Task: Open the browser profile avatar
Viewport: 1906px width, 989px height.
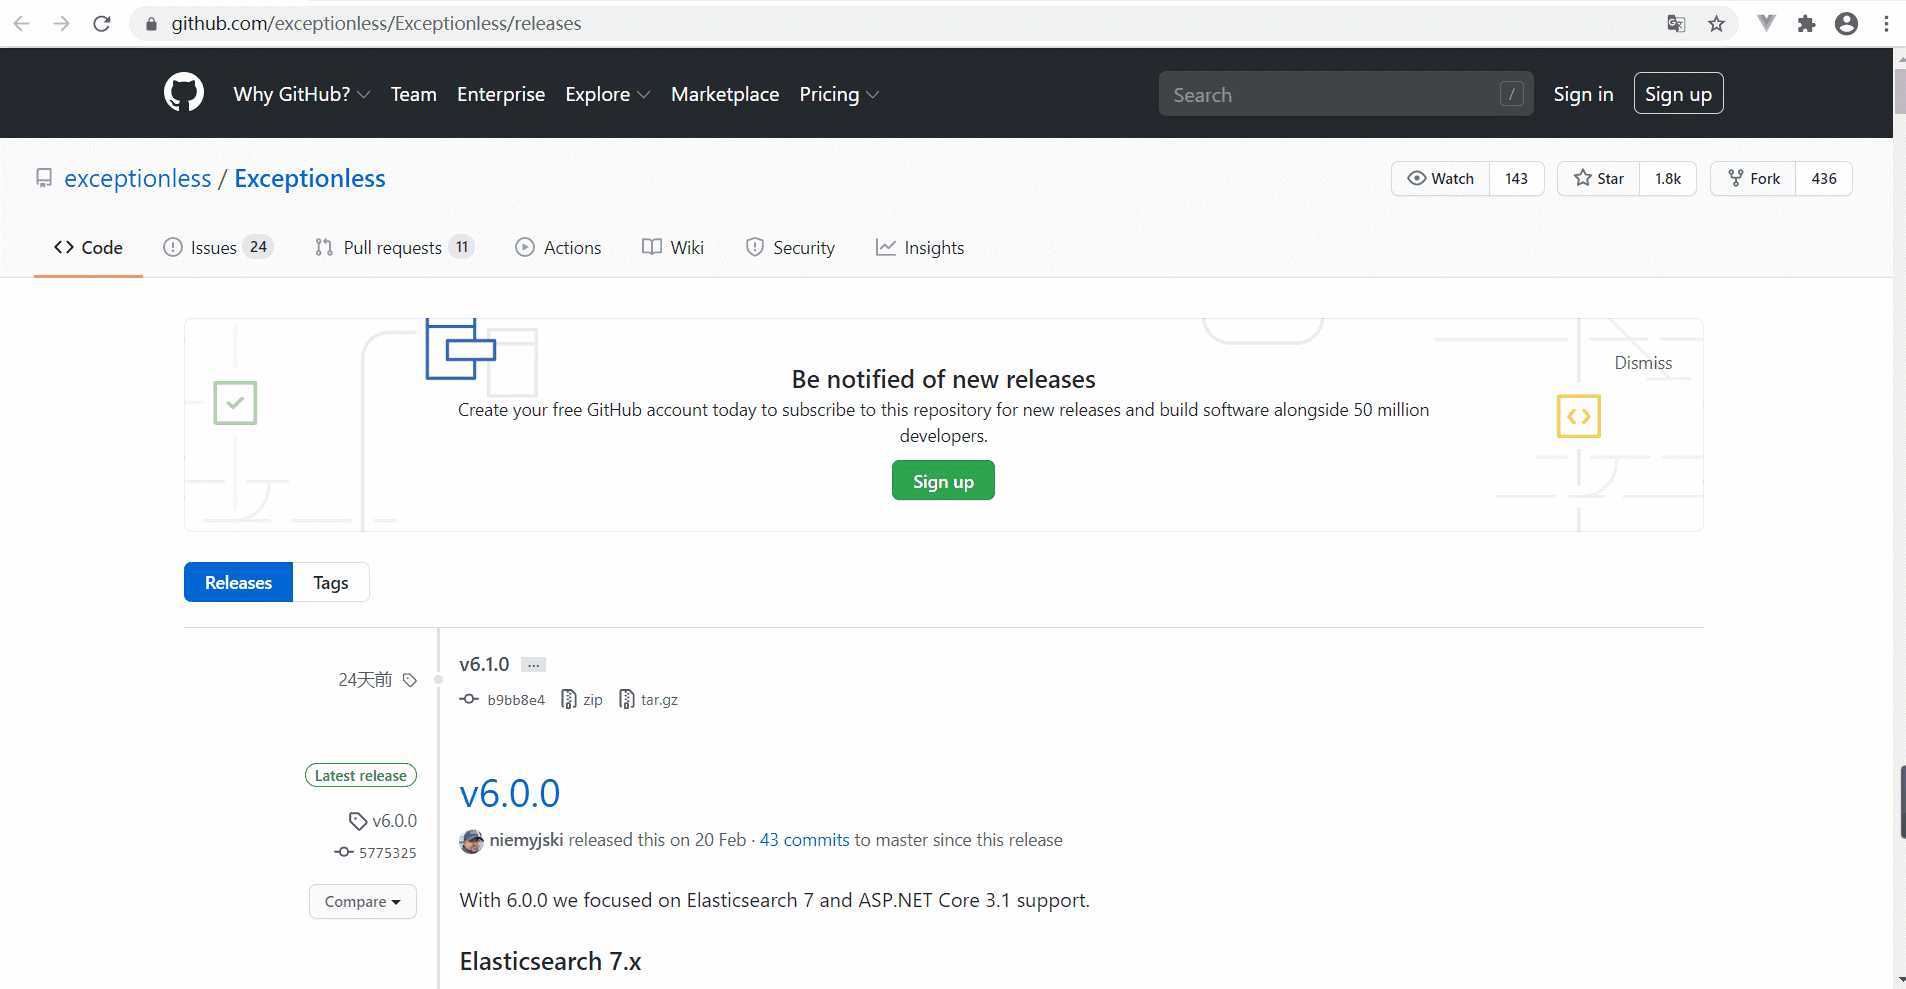Action: (x=1847, y=23)
